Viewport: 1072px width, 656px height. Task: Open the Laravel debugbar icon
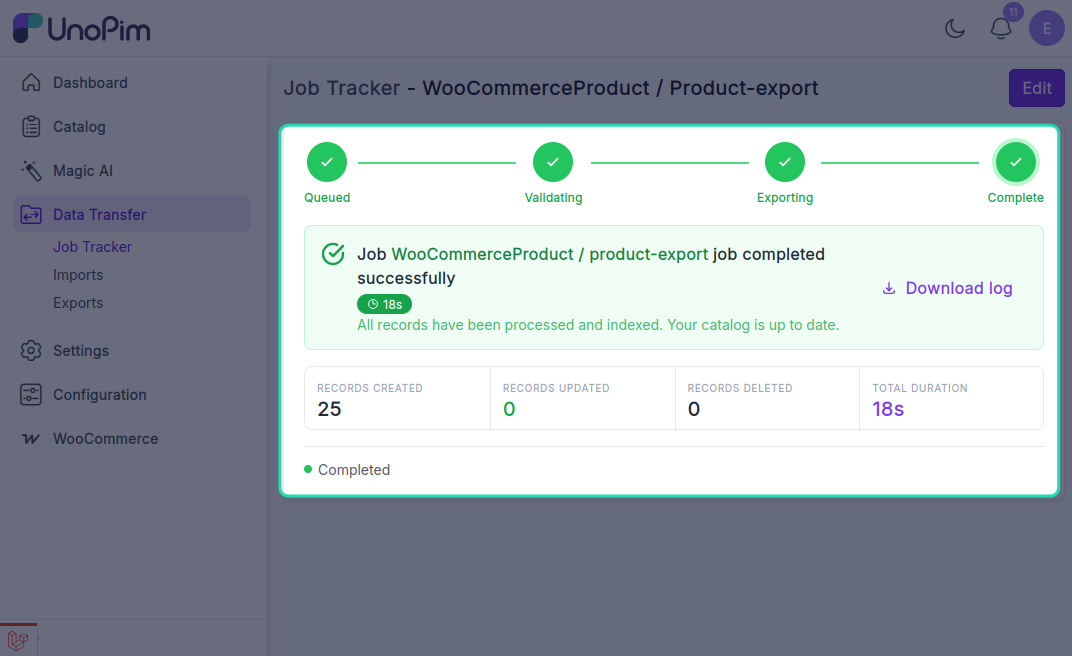(18, 640)
